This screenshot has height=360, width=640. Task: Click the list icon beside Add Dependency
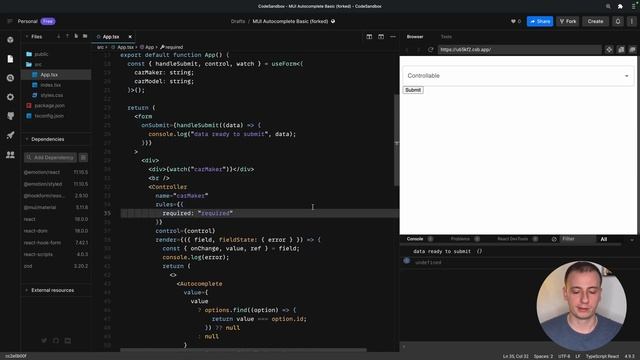click(x=83, y=158)
